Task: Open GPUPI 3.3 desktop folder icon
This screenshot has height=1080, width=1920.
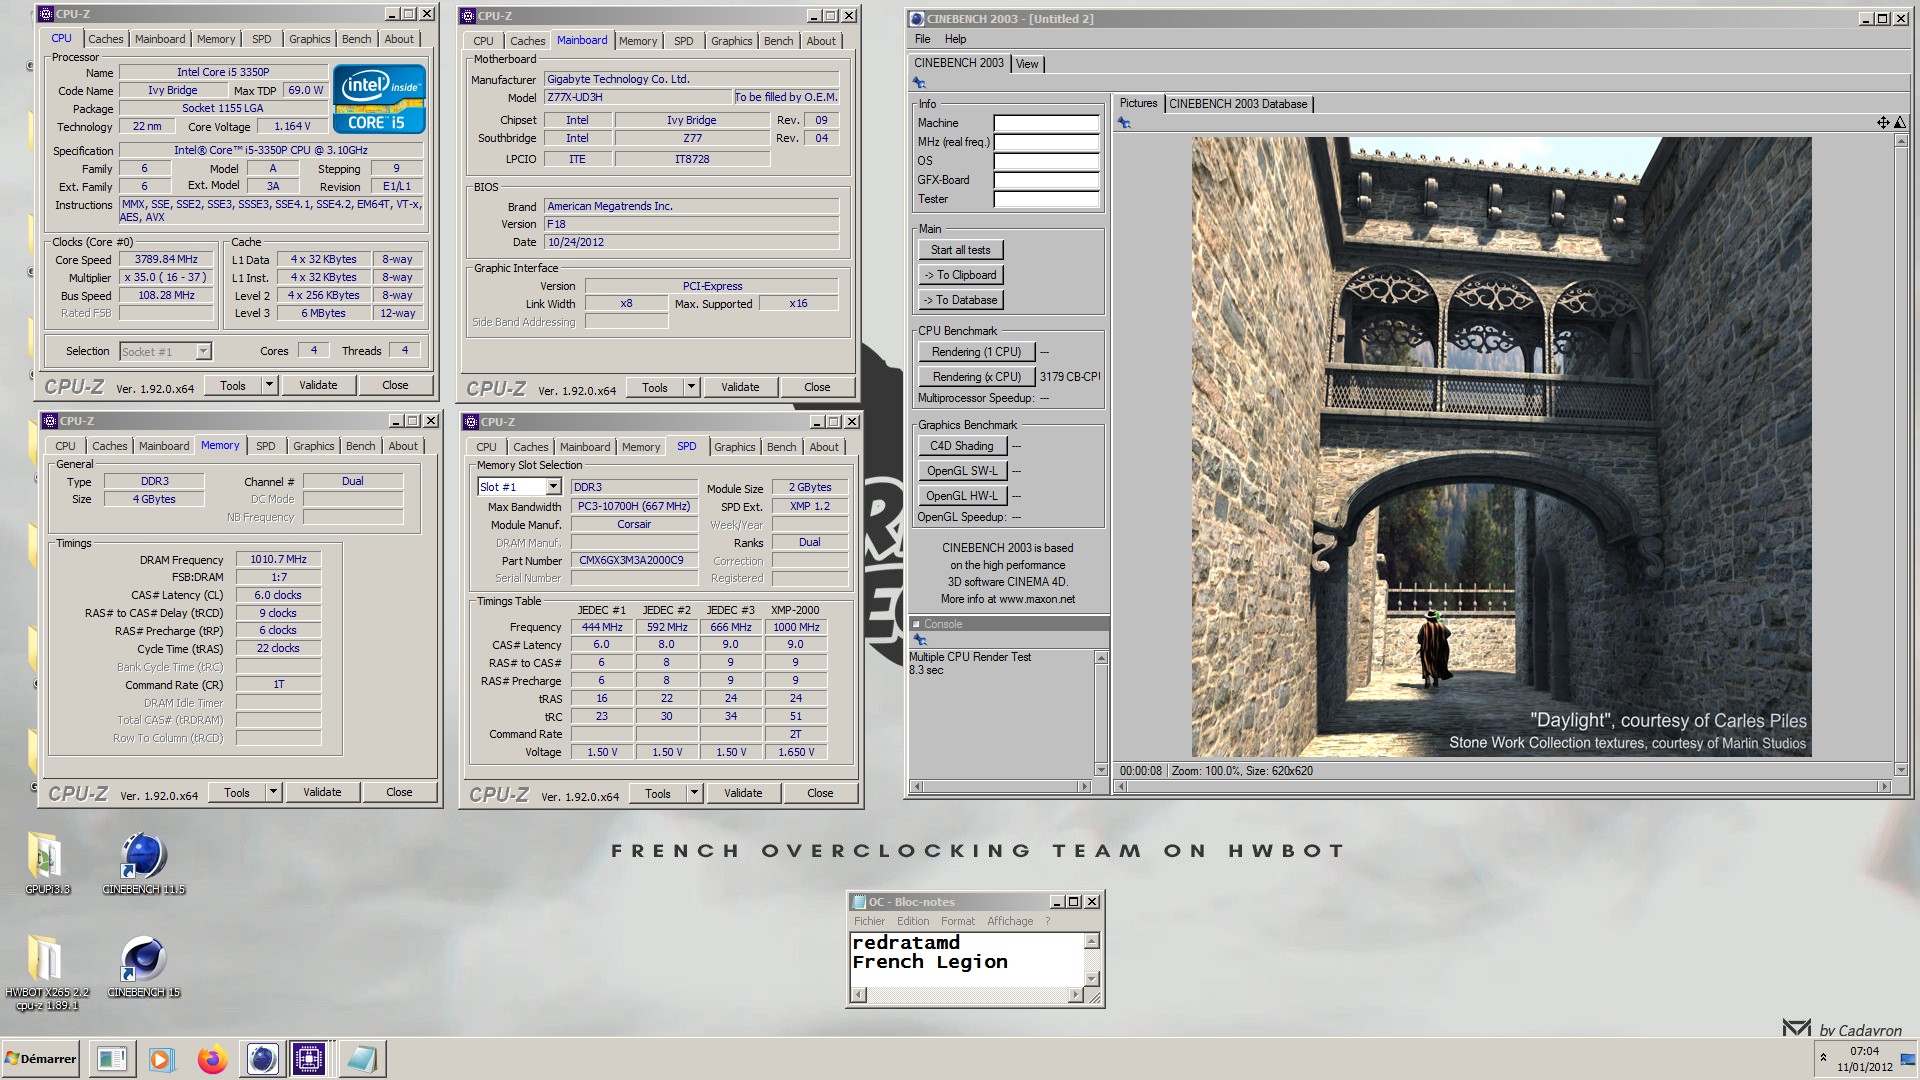Action: tap(46, 856)
